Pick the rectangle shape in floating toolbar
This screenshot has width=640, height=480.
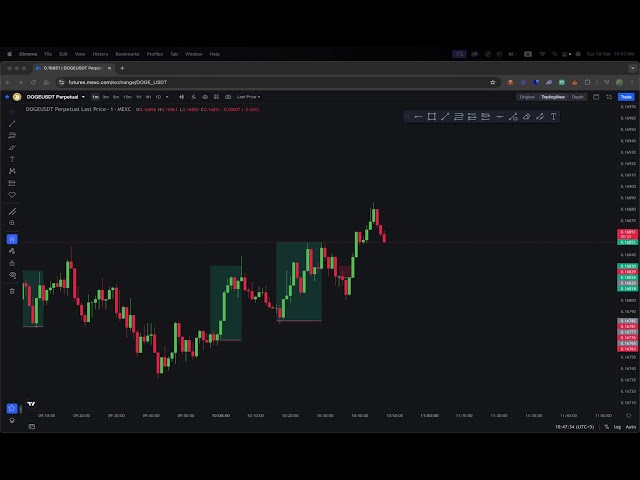pos(432,117)
